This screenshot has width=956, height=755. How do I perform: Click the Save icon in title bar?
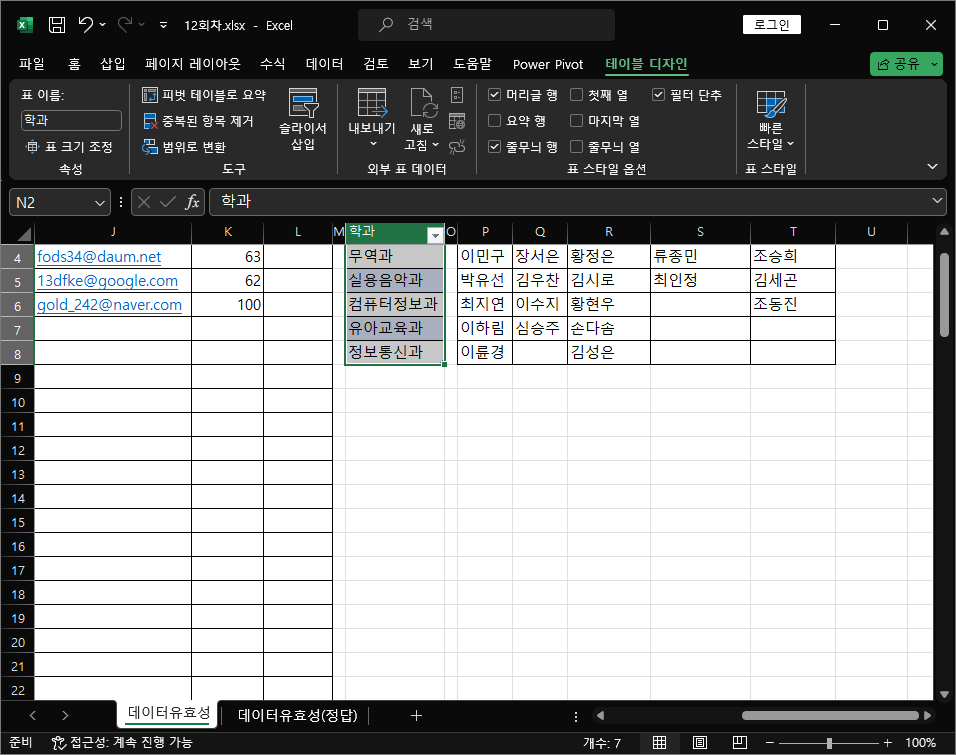(x=57, y=25)
